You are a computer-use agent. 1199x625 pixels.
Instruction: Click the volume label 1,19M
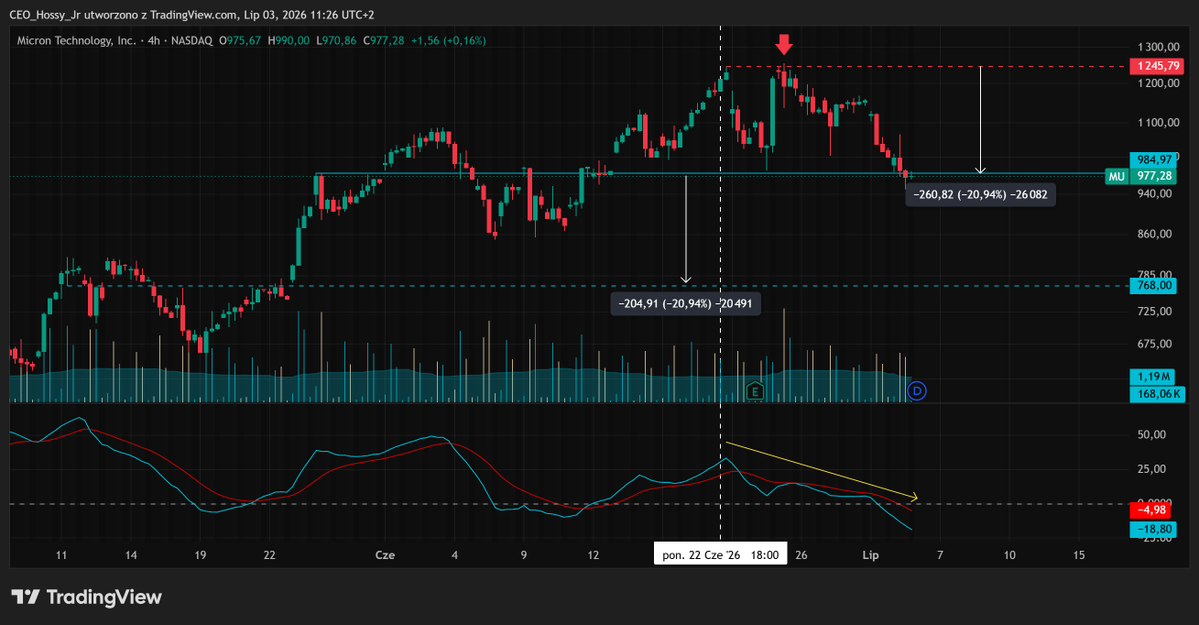coord(1154,376)
